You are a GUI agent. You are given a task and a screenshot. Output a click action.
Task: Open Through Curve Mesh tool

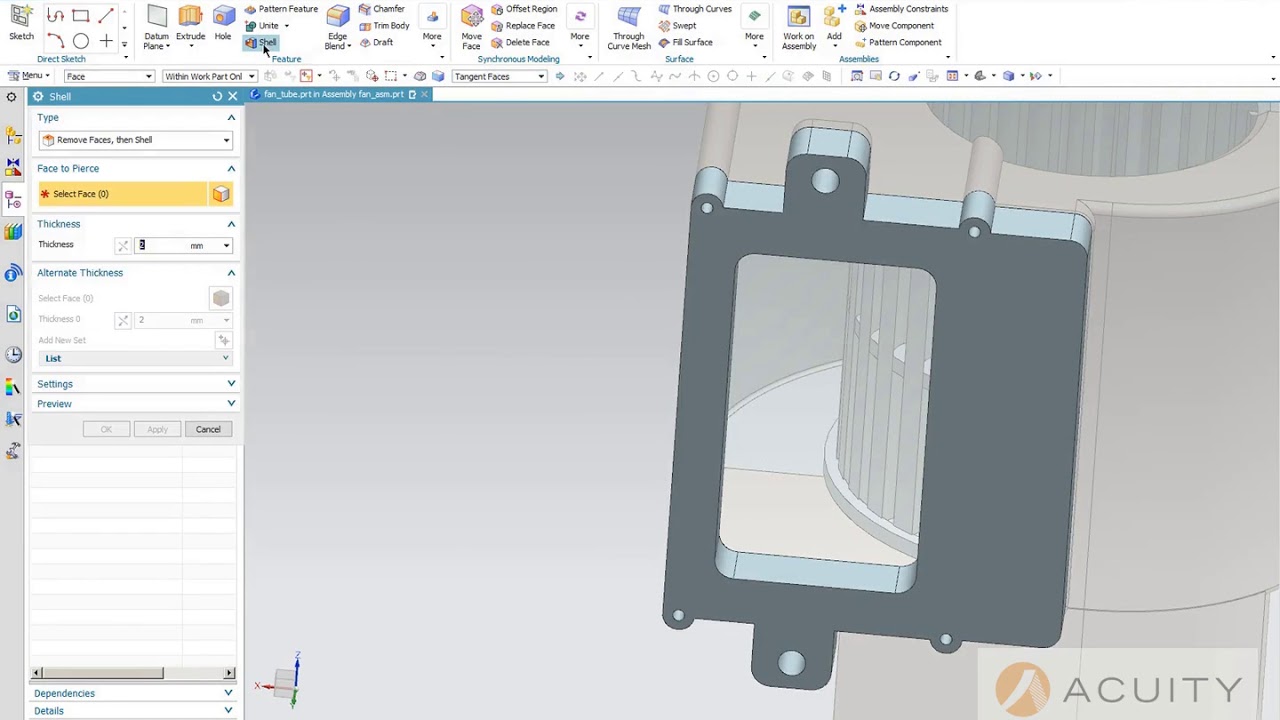[x=629, y=27]
